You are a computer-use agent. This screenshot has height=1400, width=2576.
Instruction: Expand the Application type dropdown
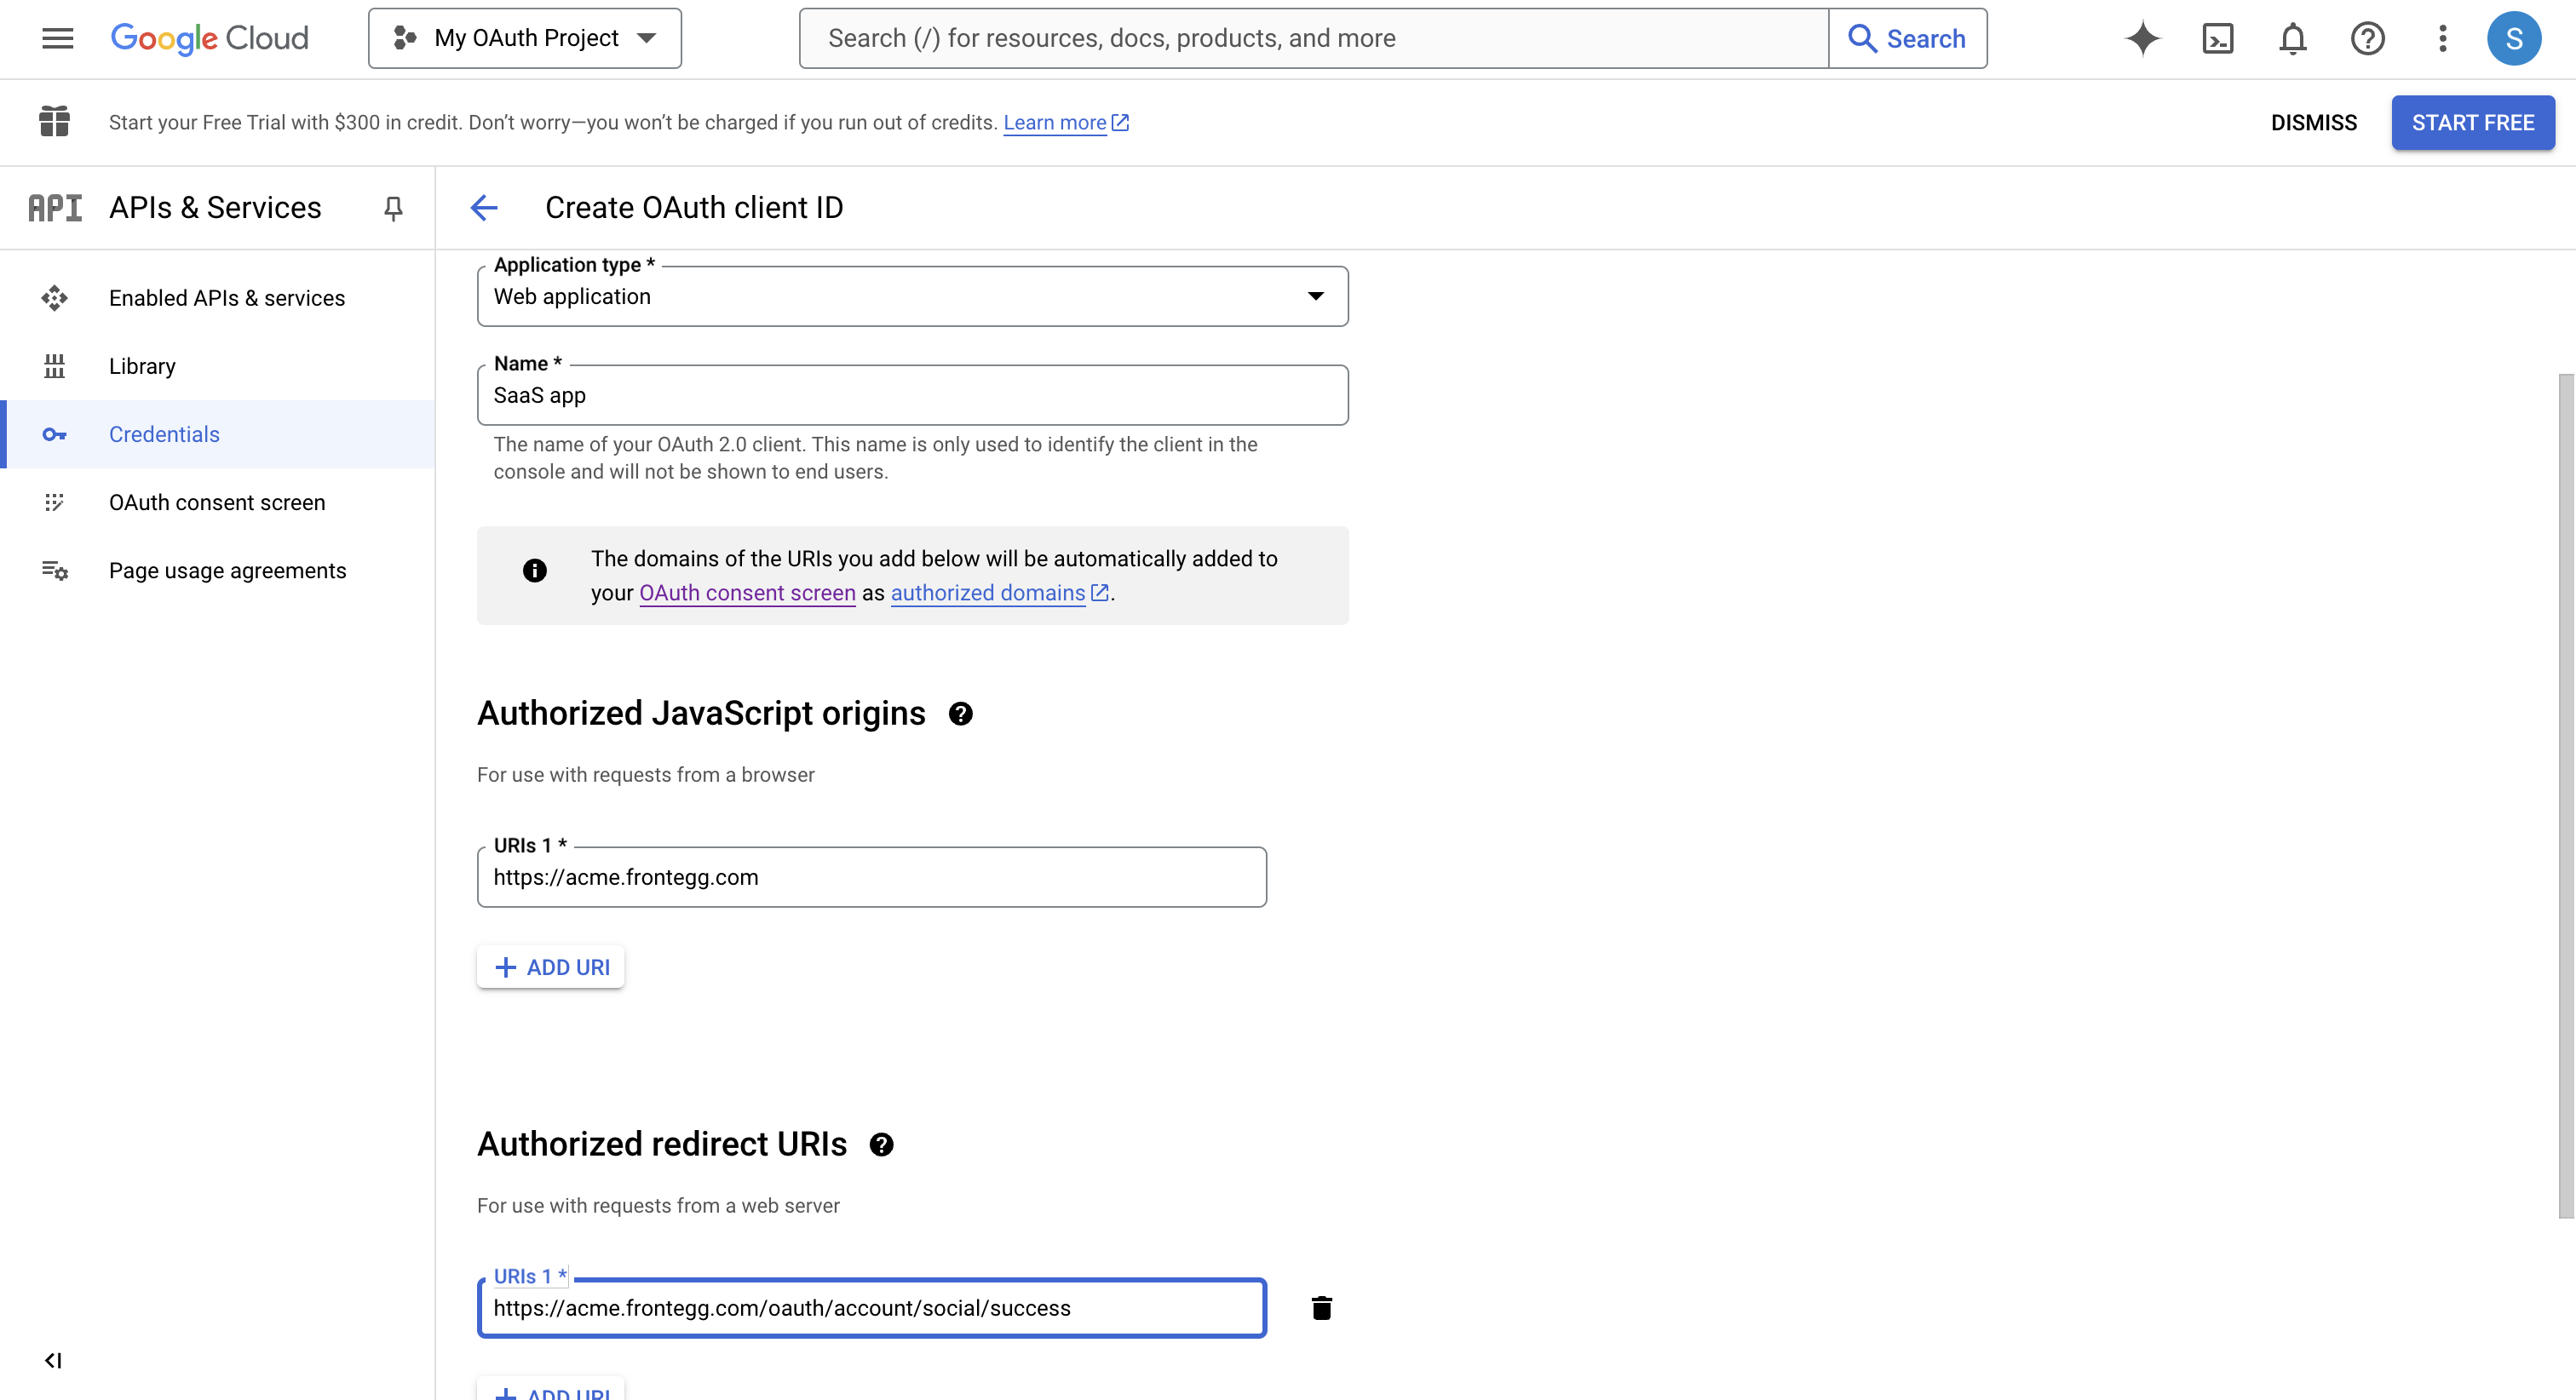point(912,296)
